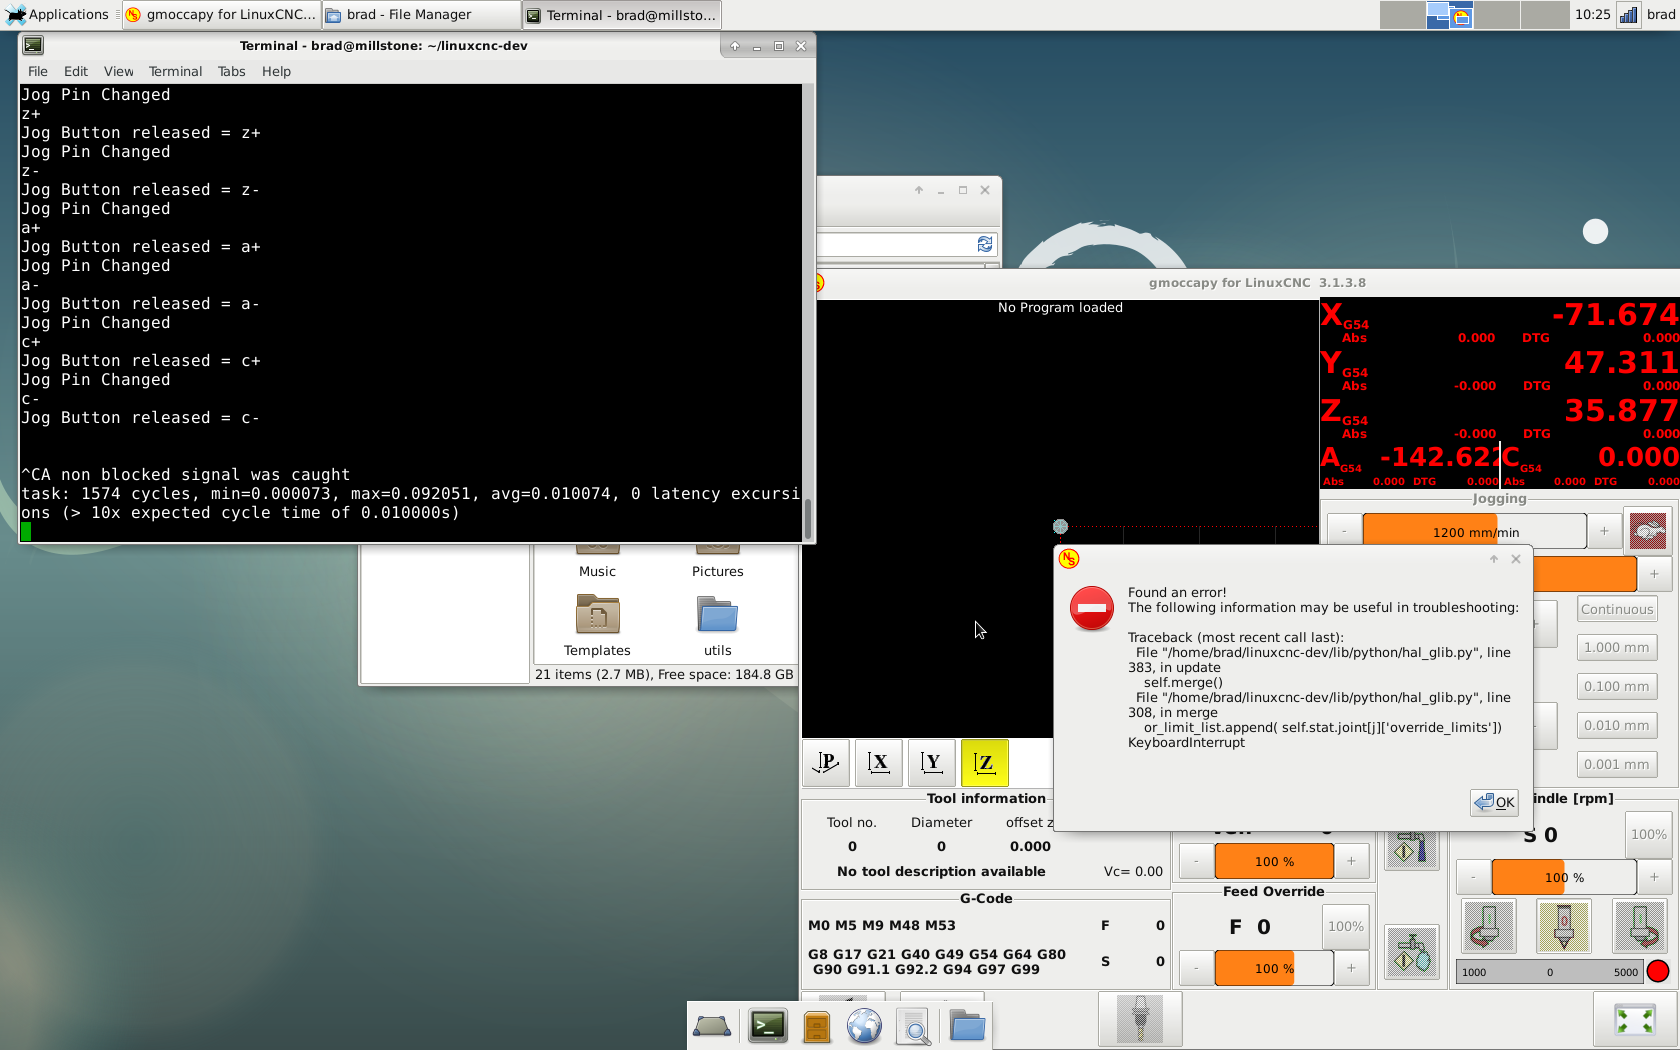Open utils folder in File Manager
Viewport: 1680px width, 1050px height.
tap(717, 625)
